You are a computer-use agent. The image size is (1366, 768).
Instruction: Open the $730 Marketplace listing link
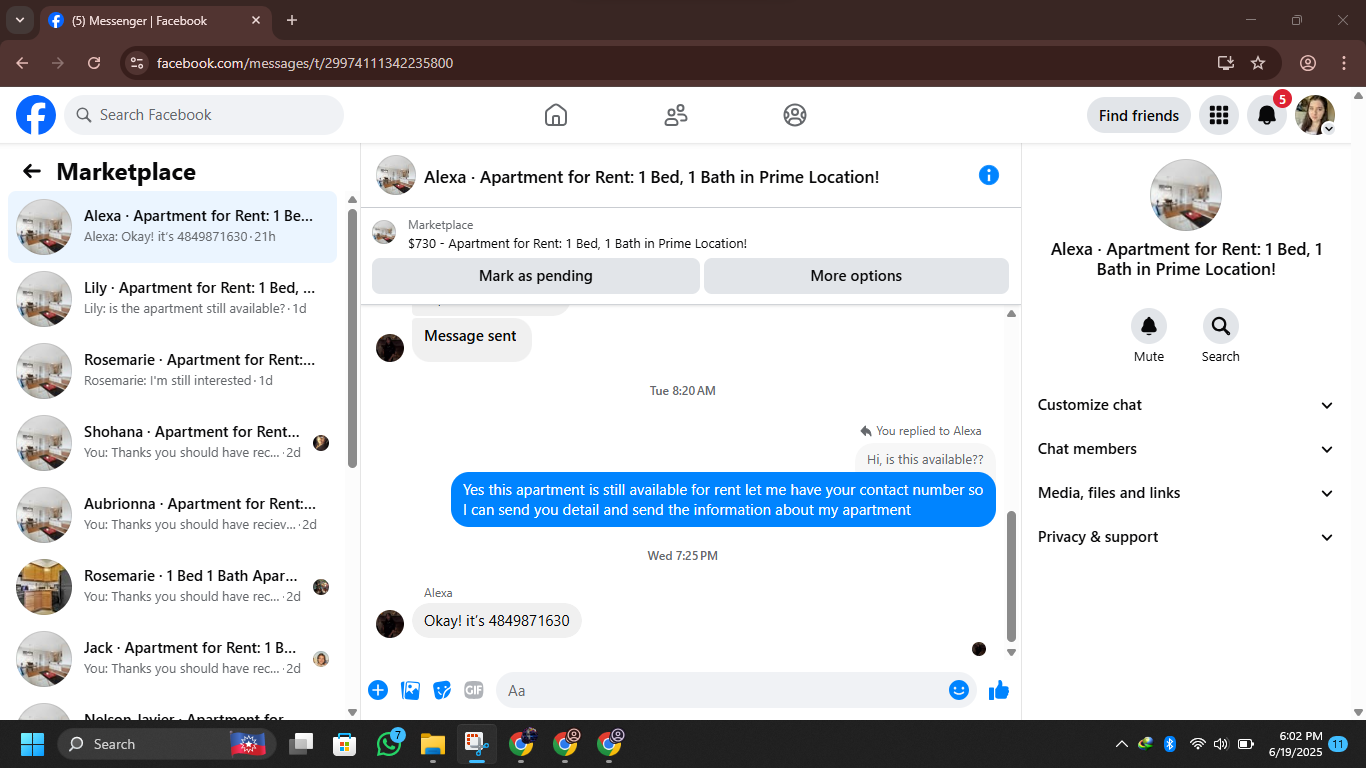pyautogui.click(x=577, y=243)
